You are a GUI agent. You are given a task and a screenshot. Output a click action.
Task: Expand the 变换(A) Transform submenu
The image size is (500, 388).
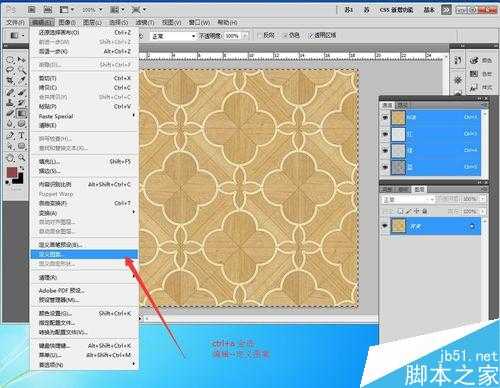point(85,213)
